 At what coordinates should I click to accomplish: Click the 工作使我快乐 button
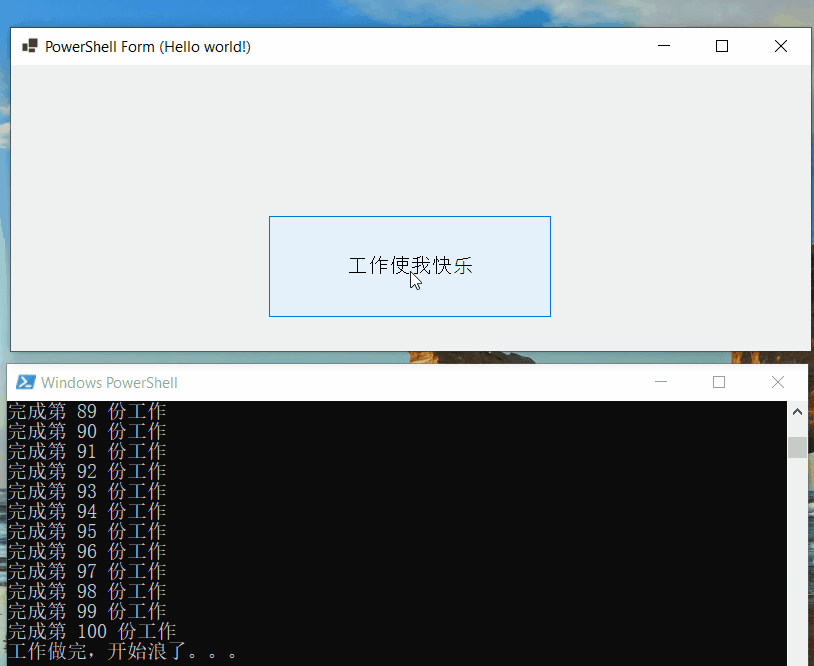[x=410, y=266]
